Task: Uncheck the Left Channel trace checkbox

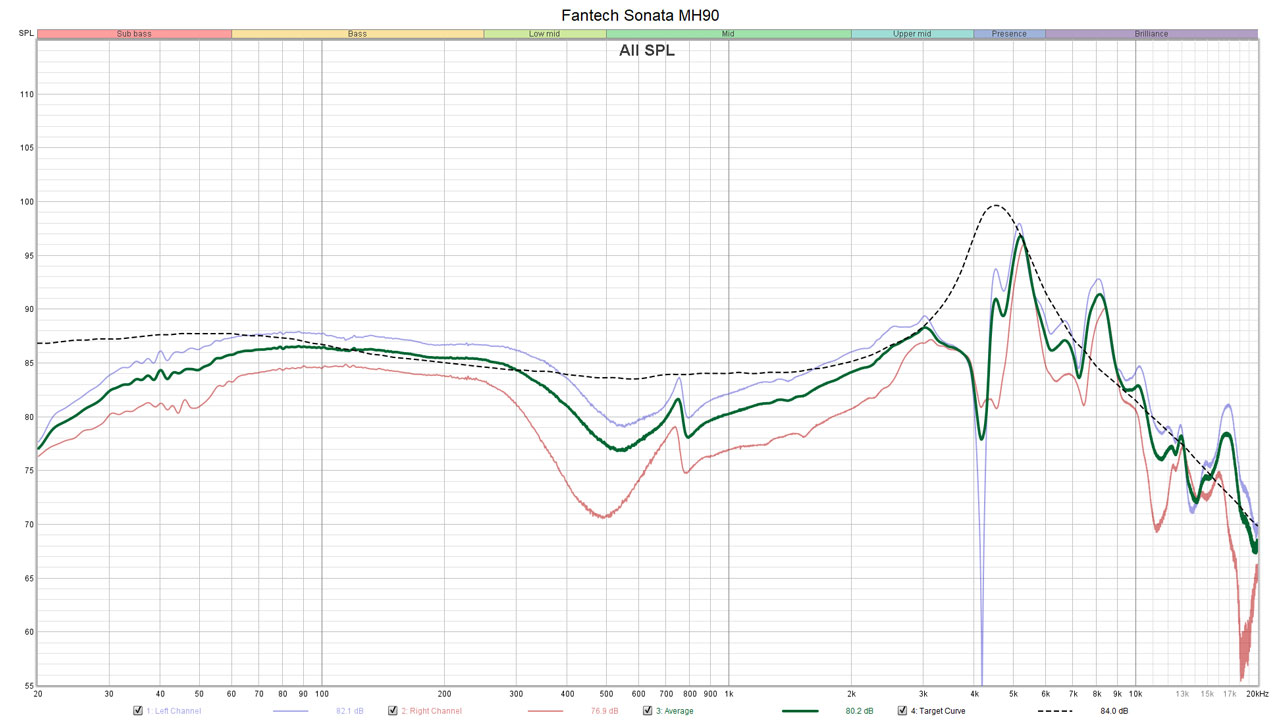Action: coord(138,711)
